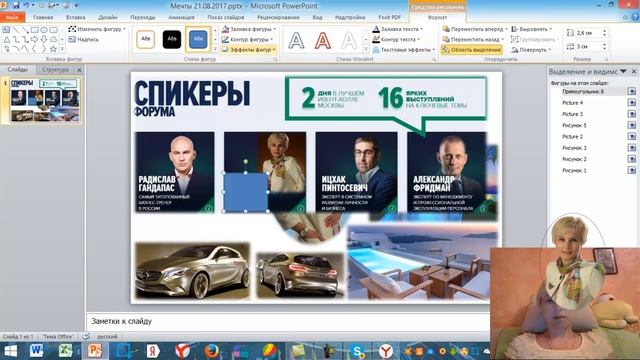Open the Повернуть dropdown

click(x=531, y=50)
